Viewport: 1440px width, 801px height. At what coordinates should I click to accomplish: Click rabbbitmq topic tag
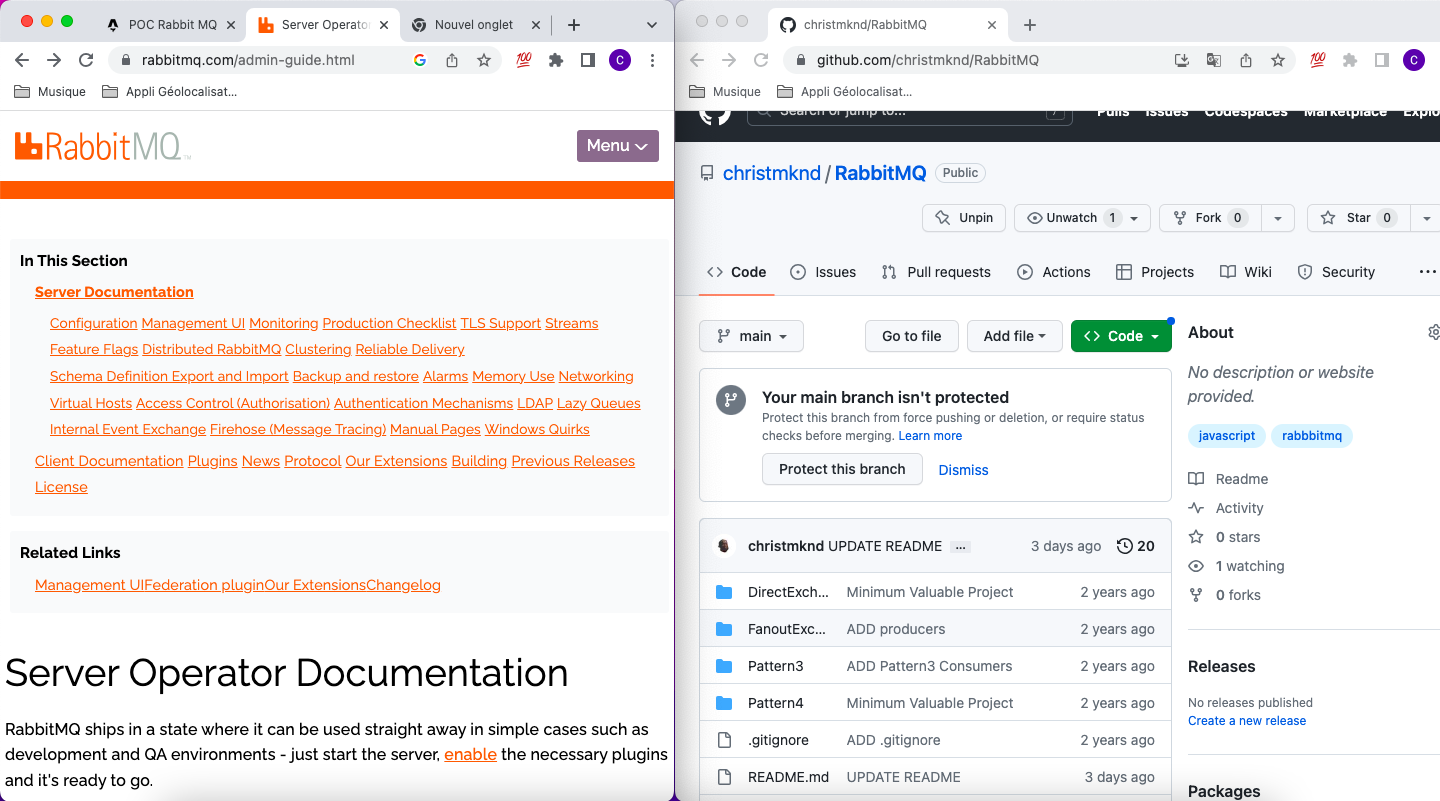(1312, 436)
